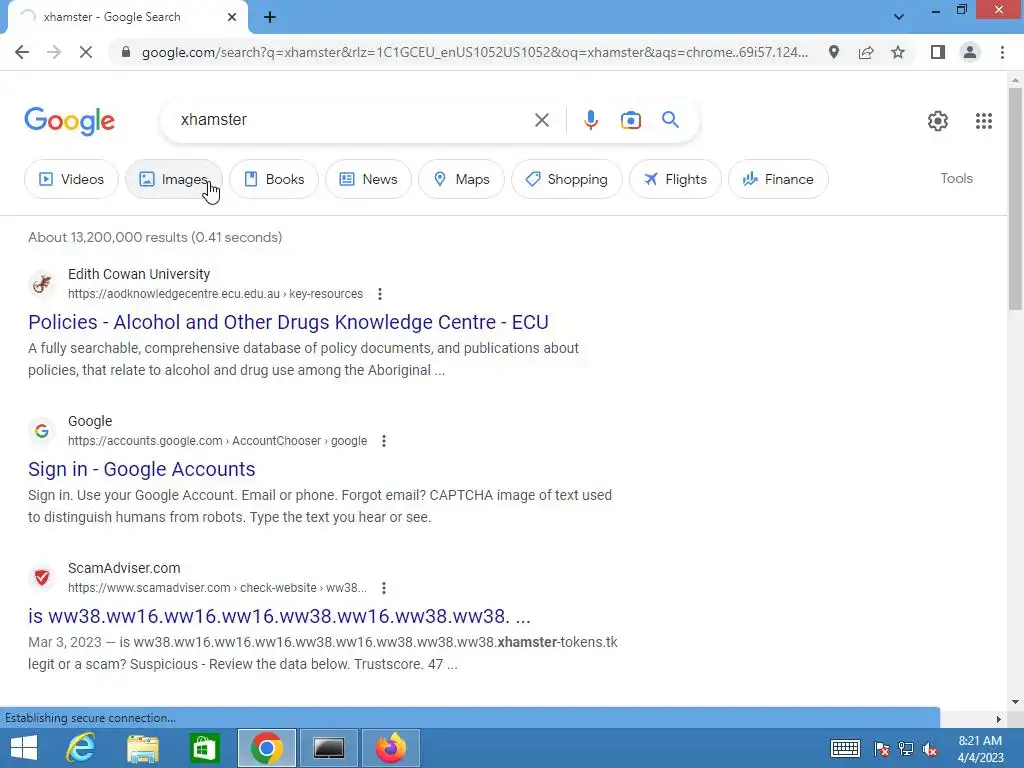Select Chrome in the taskbar

pos(266,748)
